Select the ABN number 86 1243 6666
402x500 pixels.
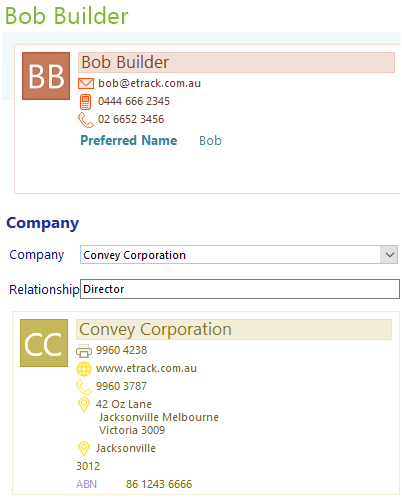[x=159, y=484]
